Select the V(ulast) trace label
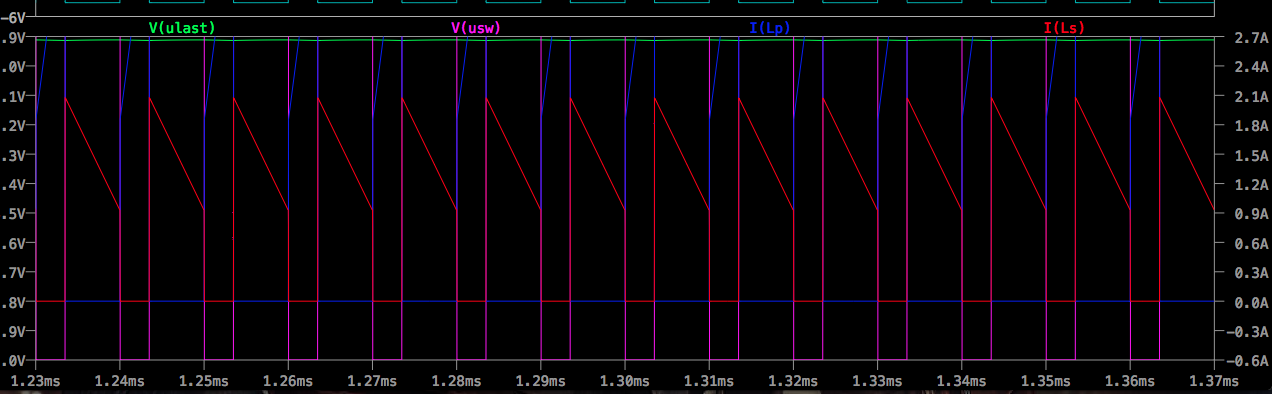The width and height of the screenshot is (1272, 394). pyautogui.click(x=181, y=28)
